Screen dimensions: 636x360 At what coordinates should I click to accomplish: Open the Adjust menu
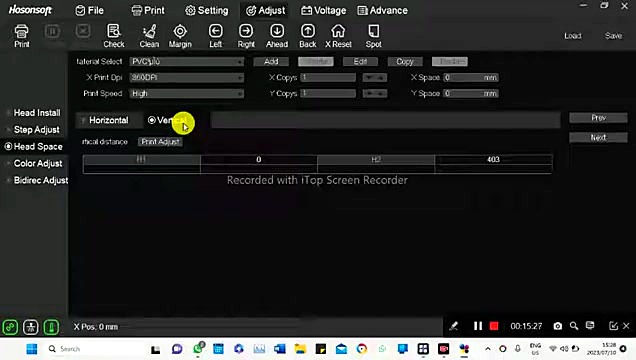pyautogui.click(x=266, y=11)
